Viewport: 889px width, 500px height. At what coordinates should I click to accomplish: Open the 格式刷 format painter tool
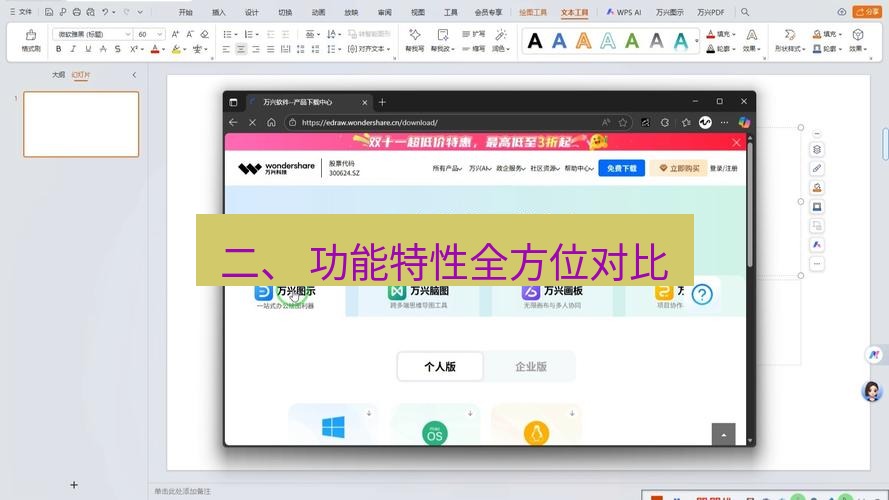tap(31, 41)
